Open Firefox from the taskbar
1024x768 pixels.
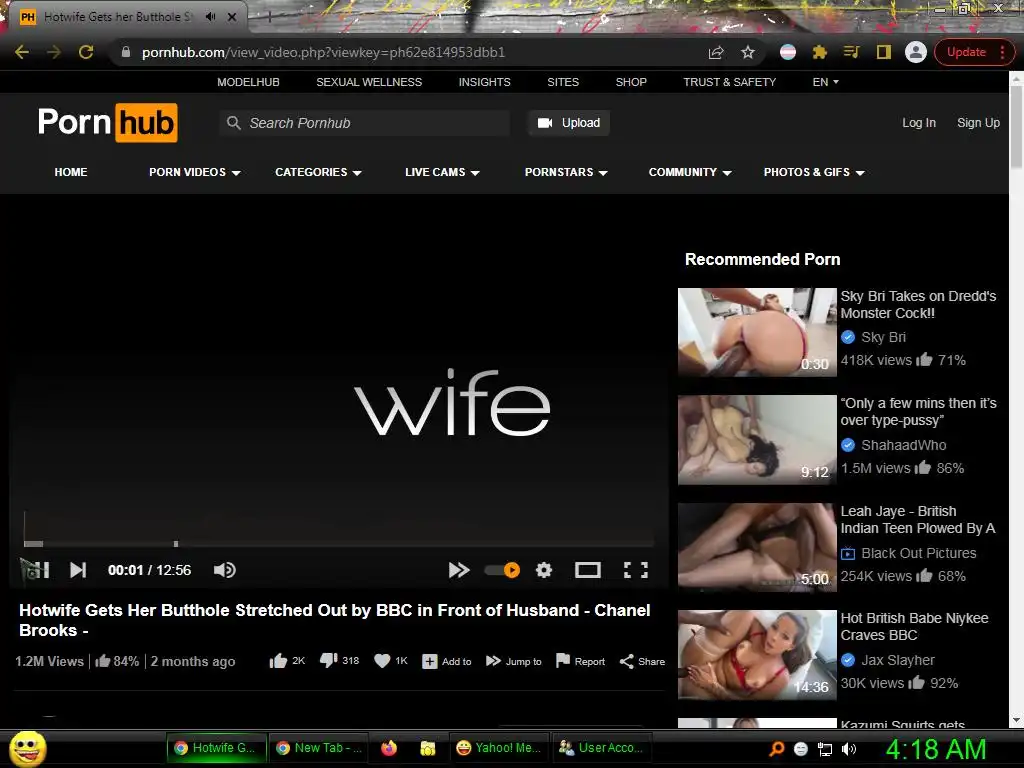click(389, 748)
